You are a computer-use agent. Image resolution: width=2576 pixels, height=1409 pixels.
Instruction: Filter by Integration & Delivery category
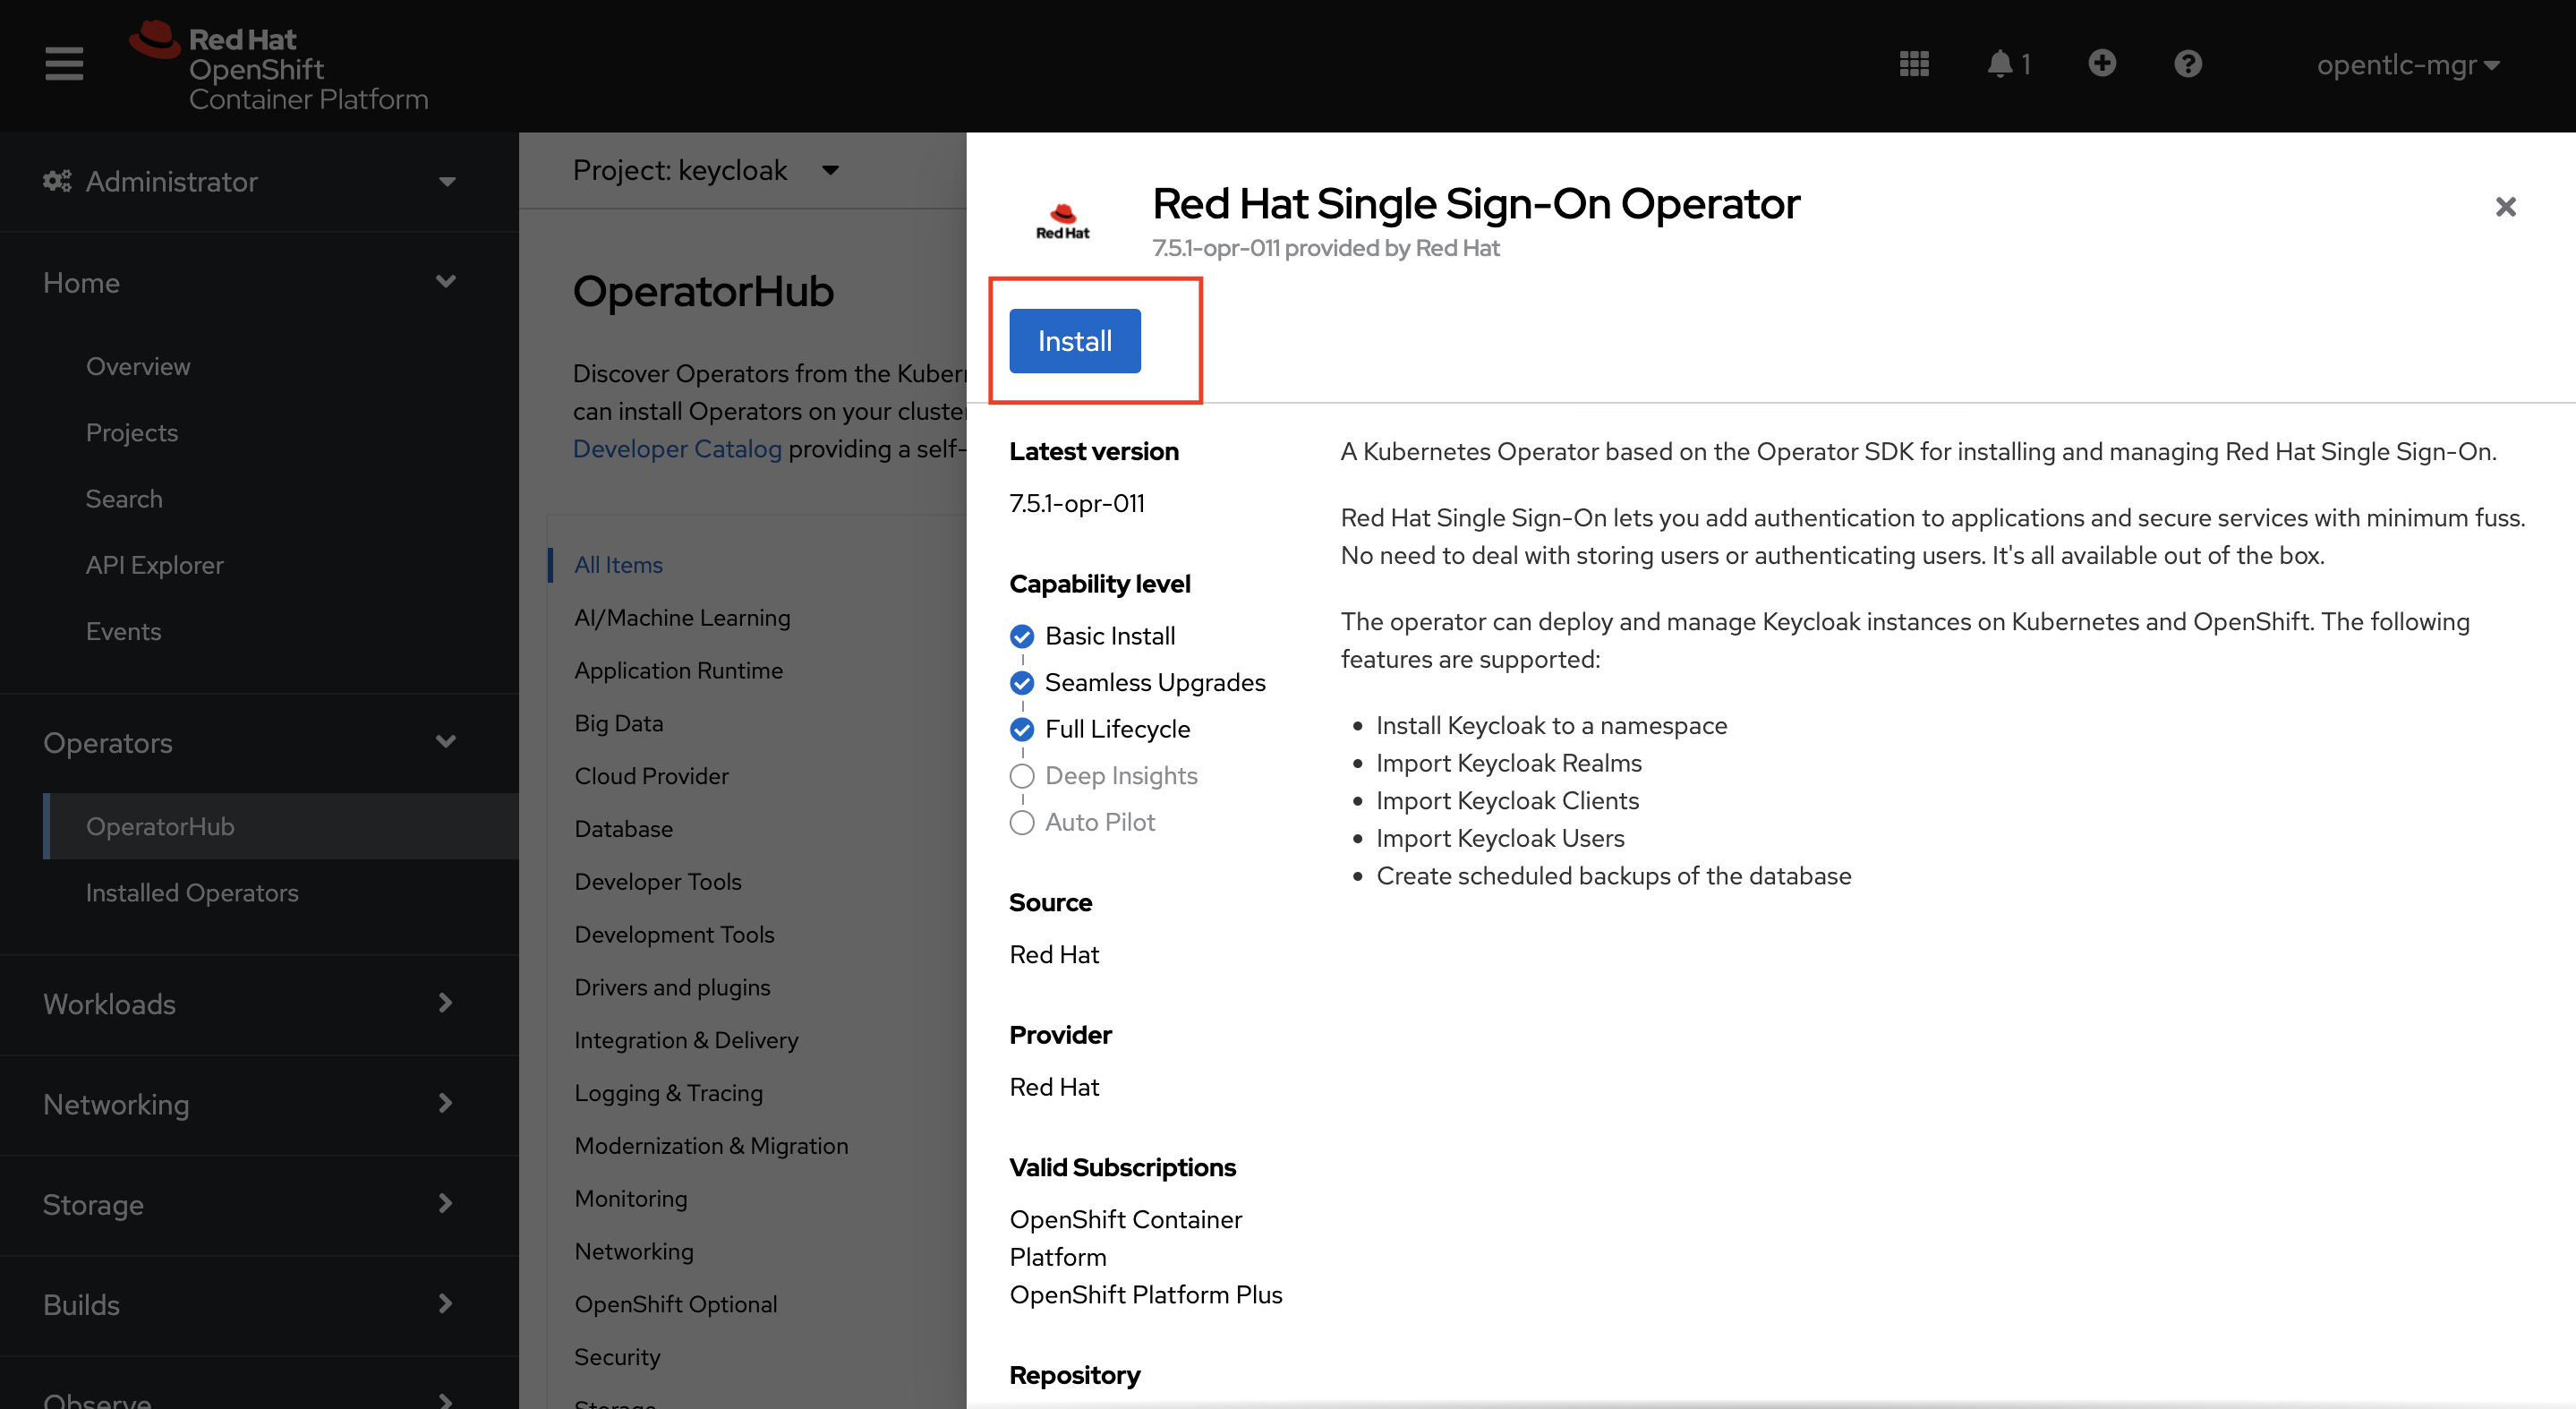coord(686,1040)
